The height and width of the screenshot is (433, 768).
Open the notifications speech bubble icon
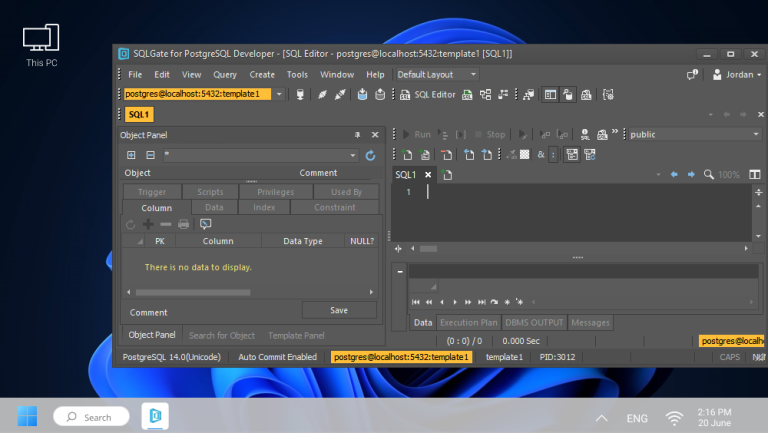[x=692, y=75]
